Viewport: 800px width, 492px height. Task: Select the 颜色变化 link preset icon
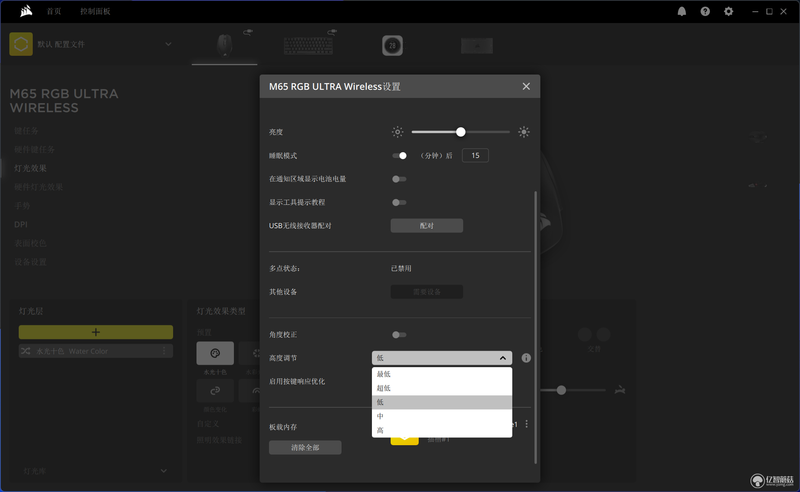tap(215, 390)
